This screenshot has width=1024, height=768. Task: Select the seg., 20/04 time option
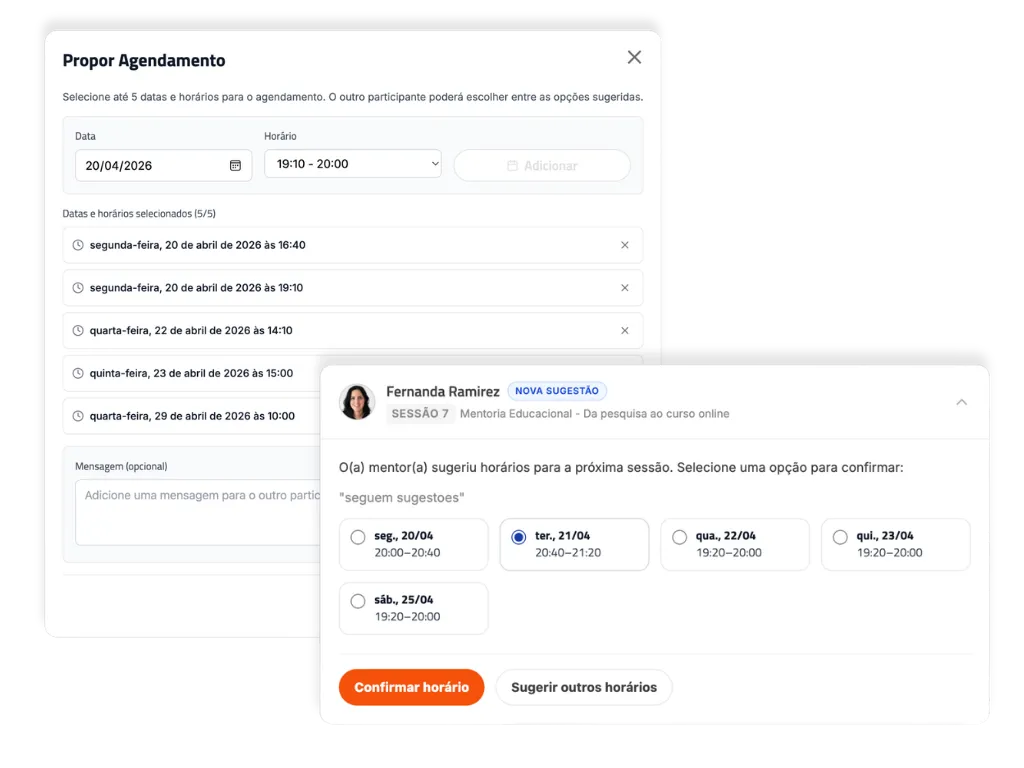(358, 537)
